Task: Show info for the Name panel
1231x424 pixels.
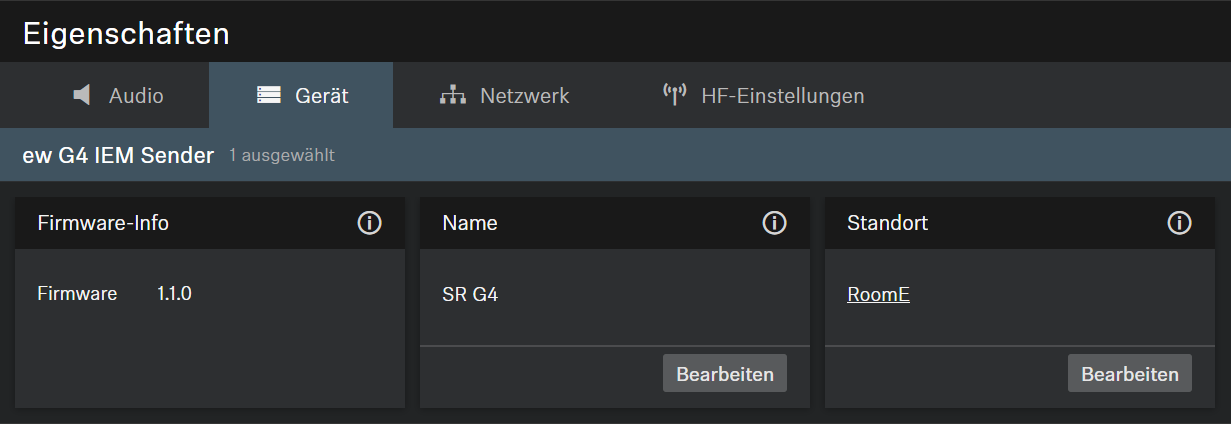Action: (x=774, y=223)
